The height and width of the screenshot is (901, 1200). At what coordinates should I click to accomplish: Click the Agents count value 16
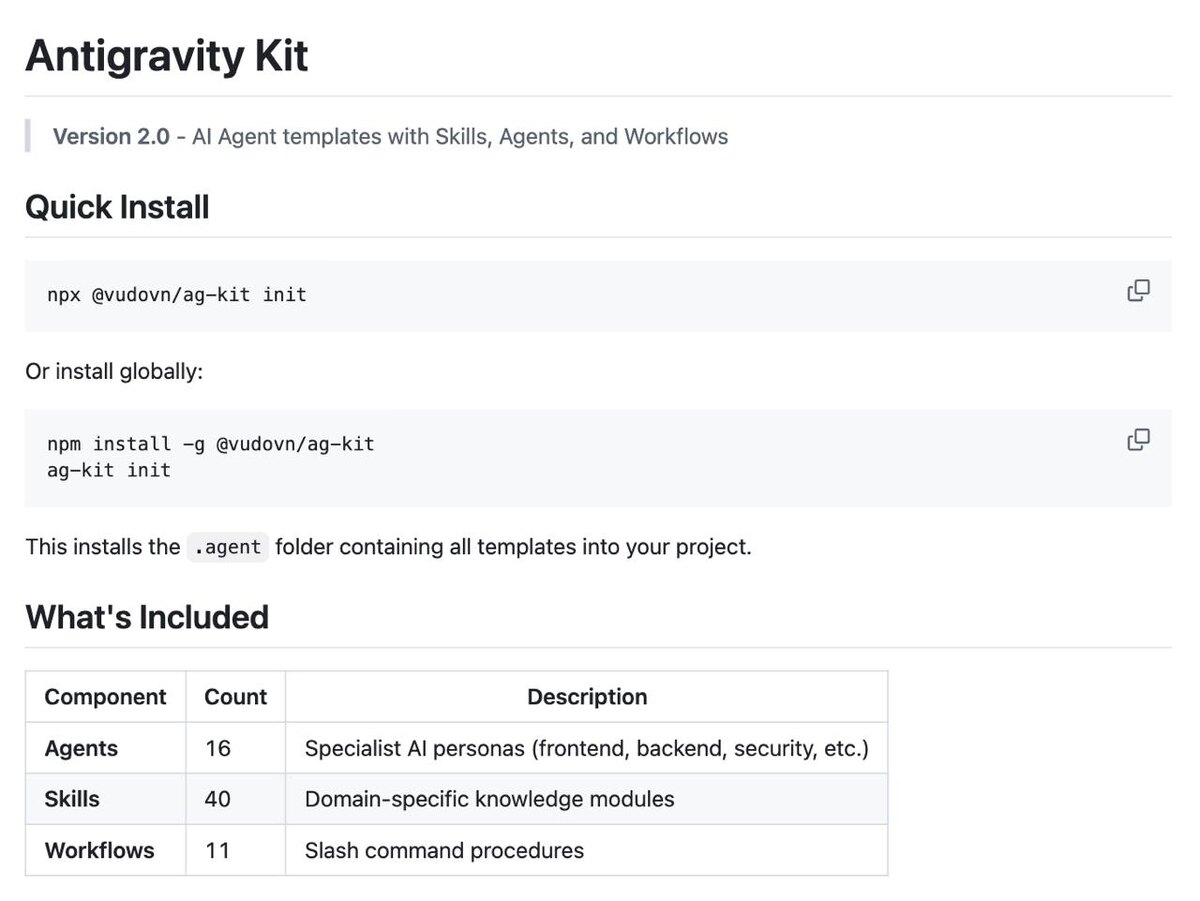pos(217,748)
